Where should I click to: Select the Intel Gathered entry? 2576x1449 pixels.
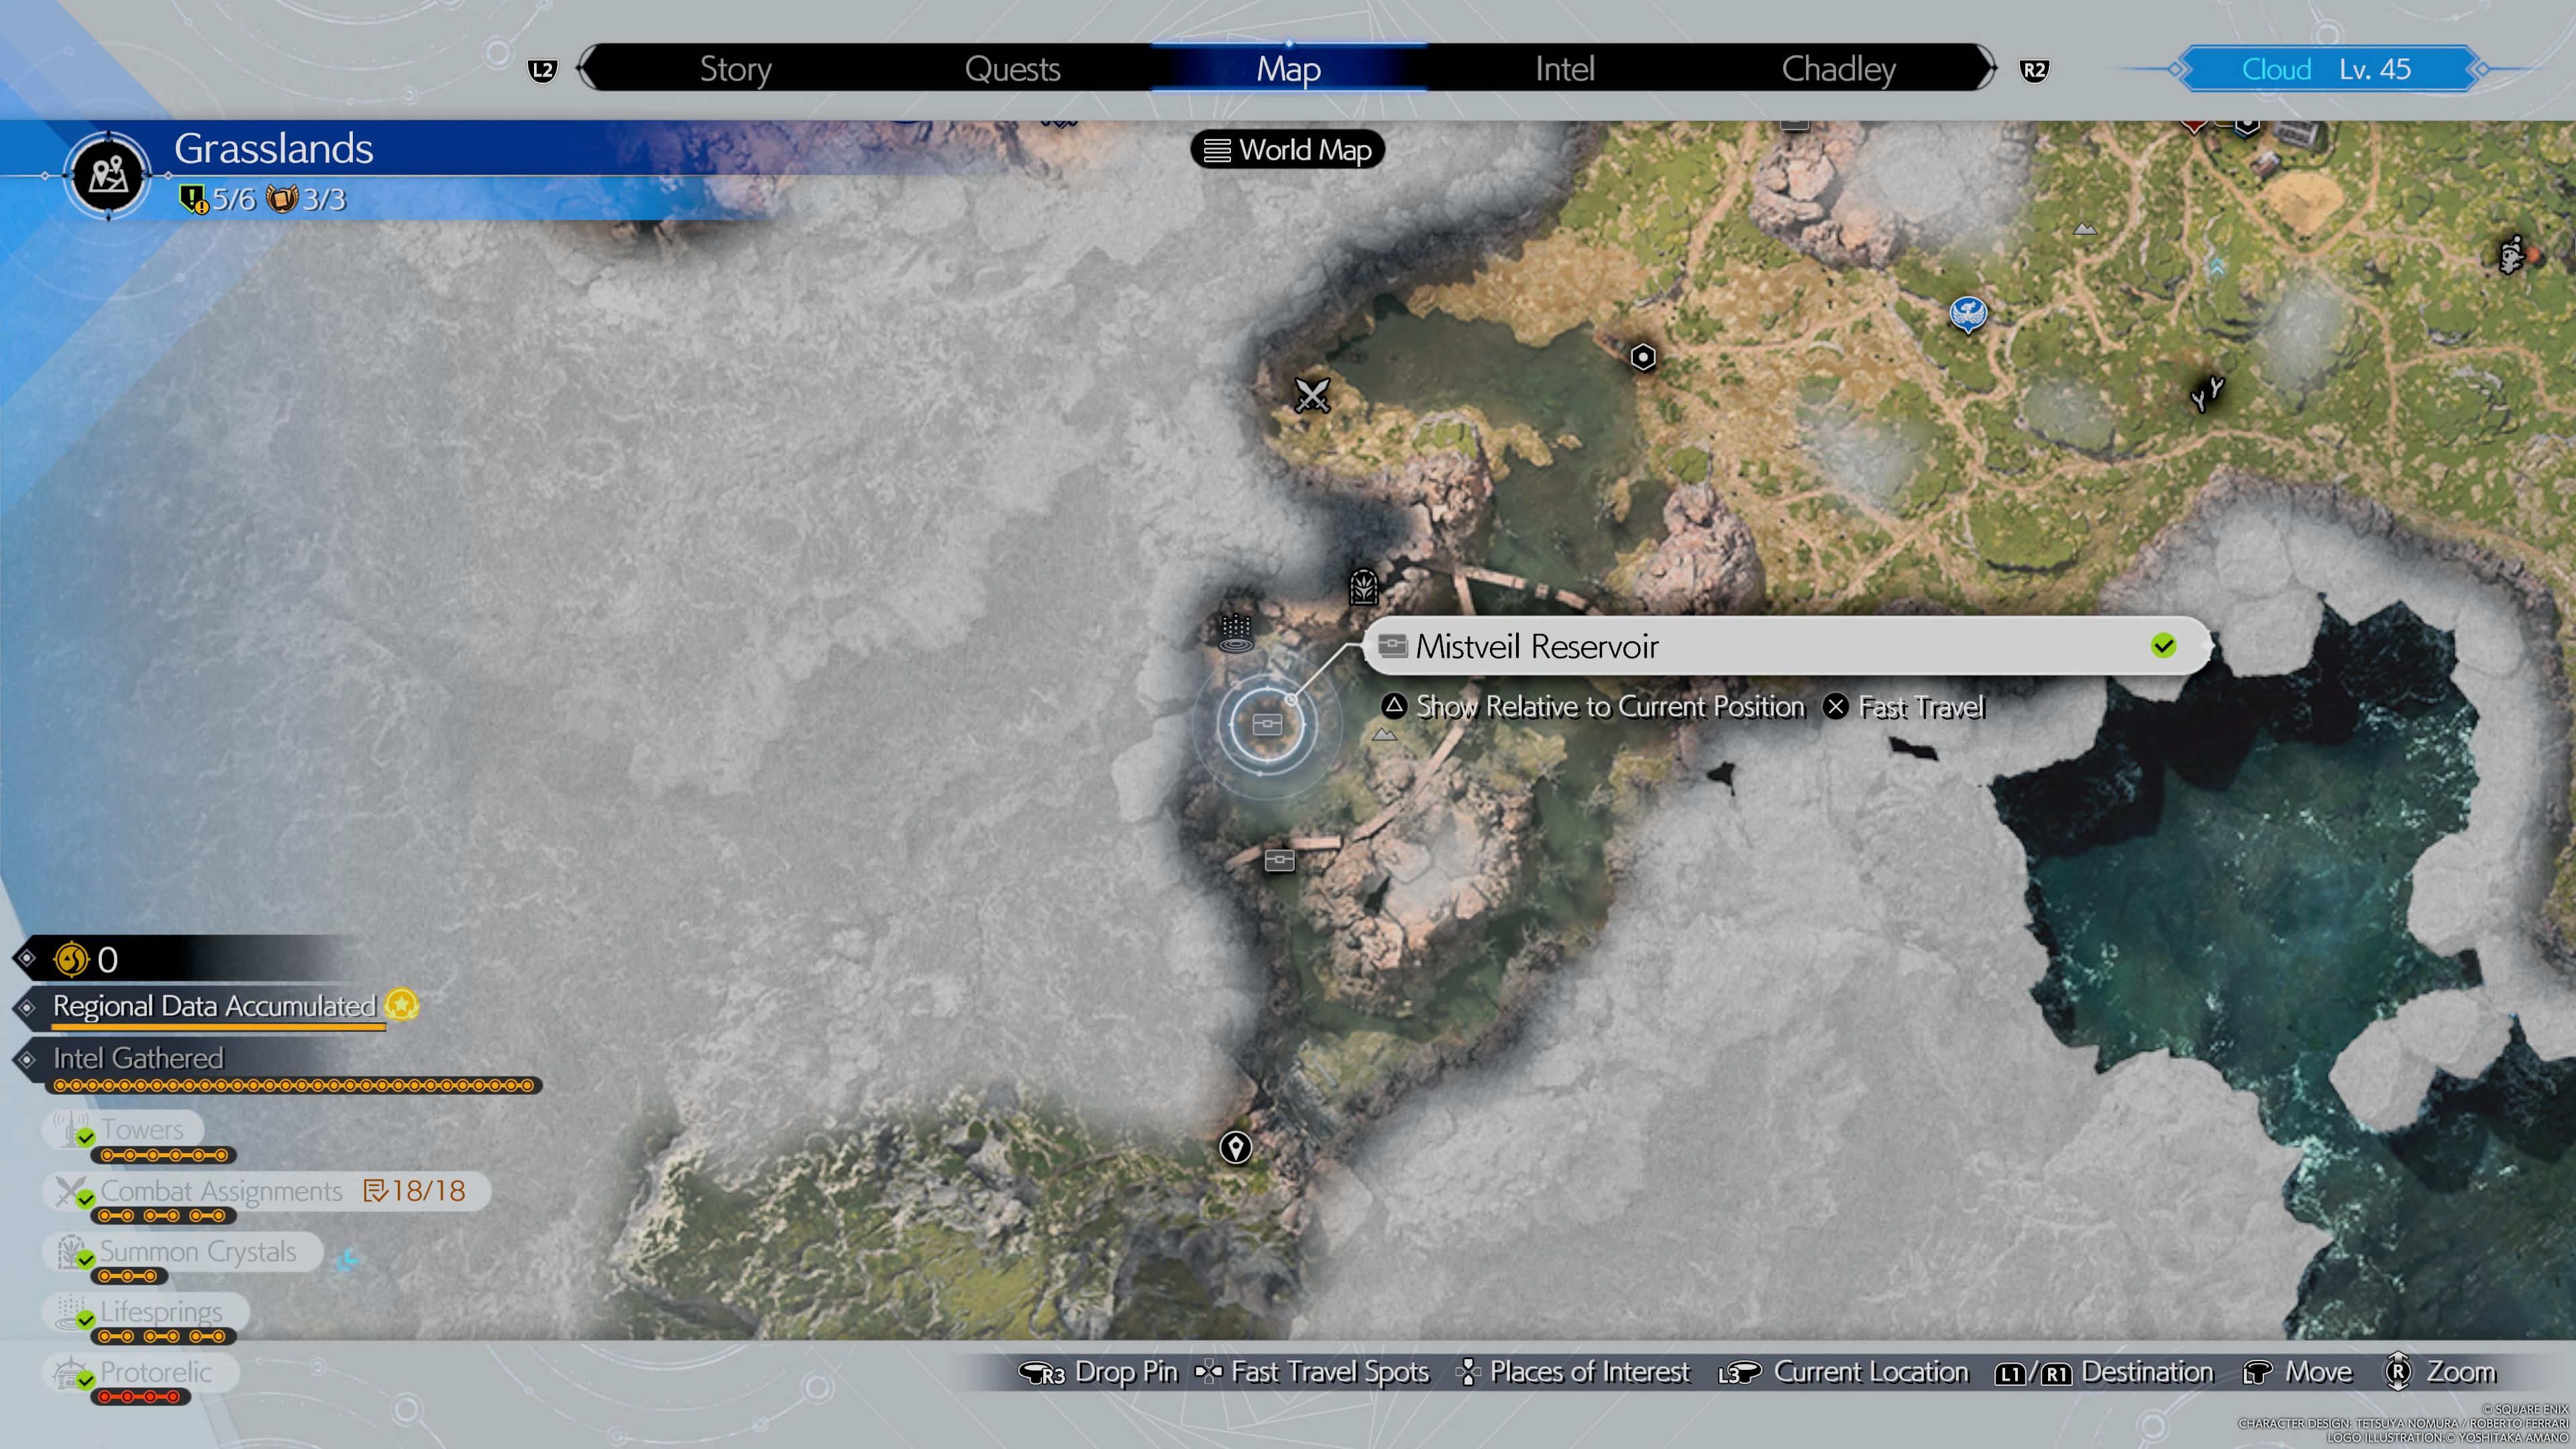pos(138,1058)
